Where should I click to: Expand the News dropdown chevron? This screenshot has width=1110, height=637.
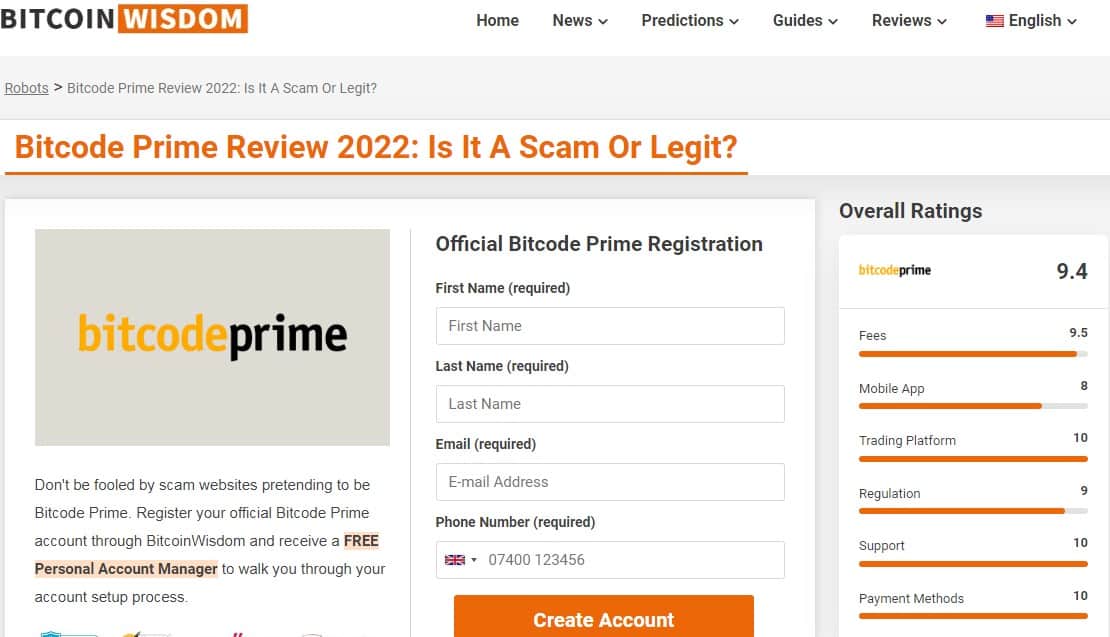pos(601,21)
